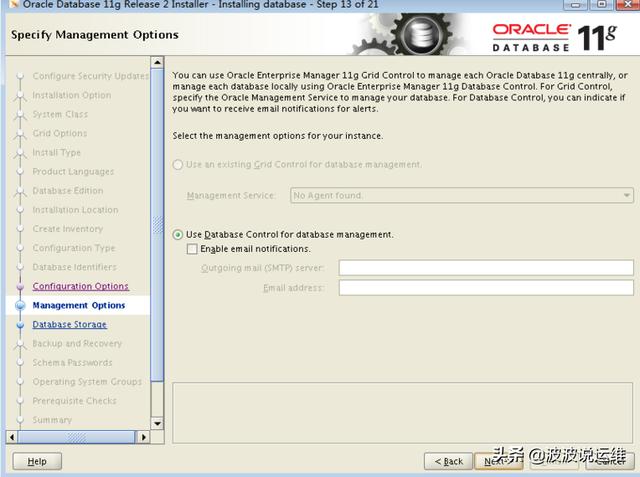This screenshot has width=640, height=477.
Task: Click the Grid Options step
Action: point(60,133)
